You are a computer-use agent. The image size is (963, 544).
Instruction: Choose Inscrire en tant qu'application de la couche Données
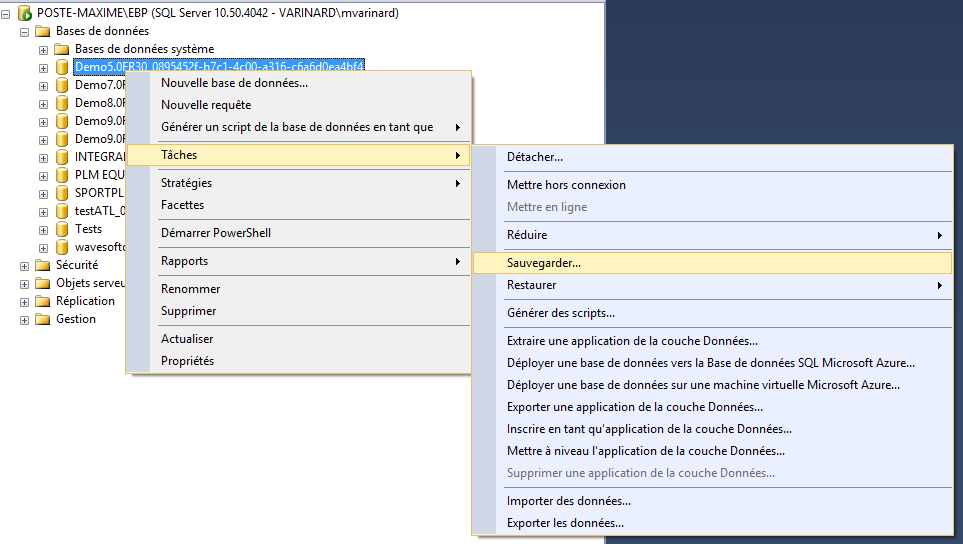coord(712,429)
